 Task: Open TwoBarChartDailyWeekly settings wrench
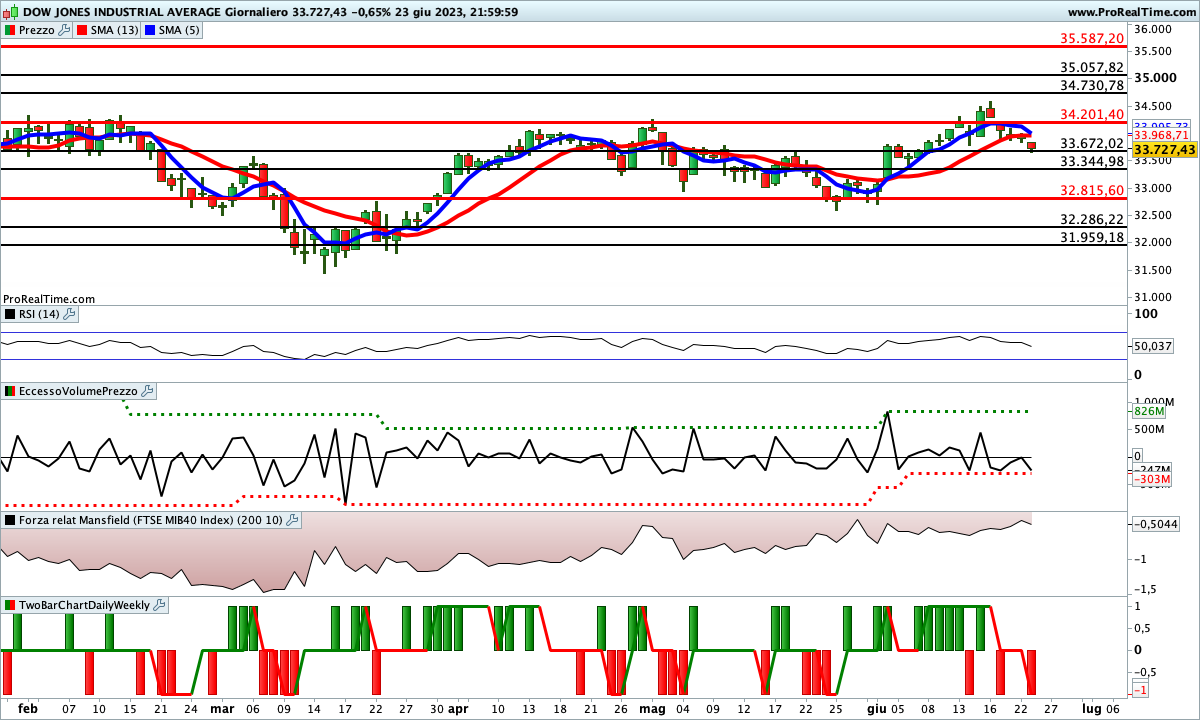pyautogui.click(x=161, y=605)
